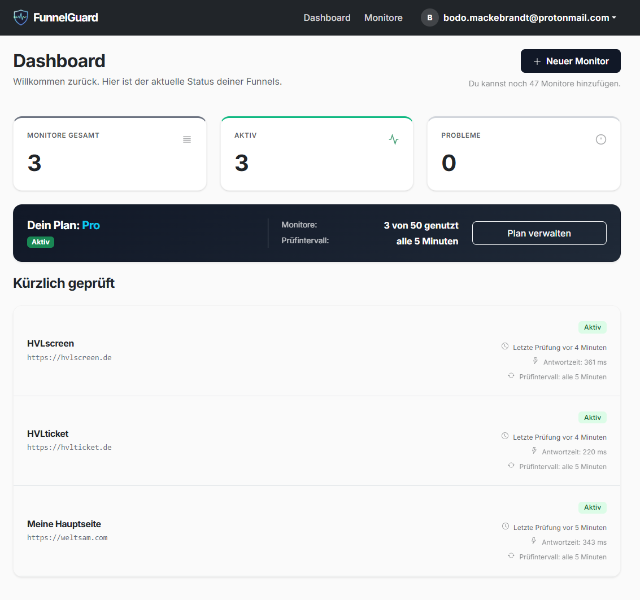Click the Aktiv badge of HVLscreen
This screenshot has width=640, height=600.
pos(592,327)
